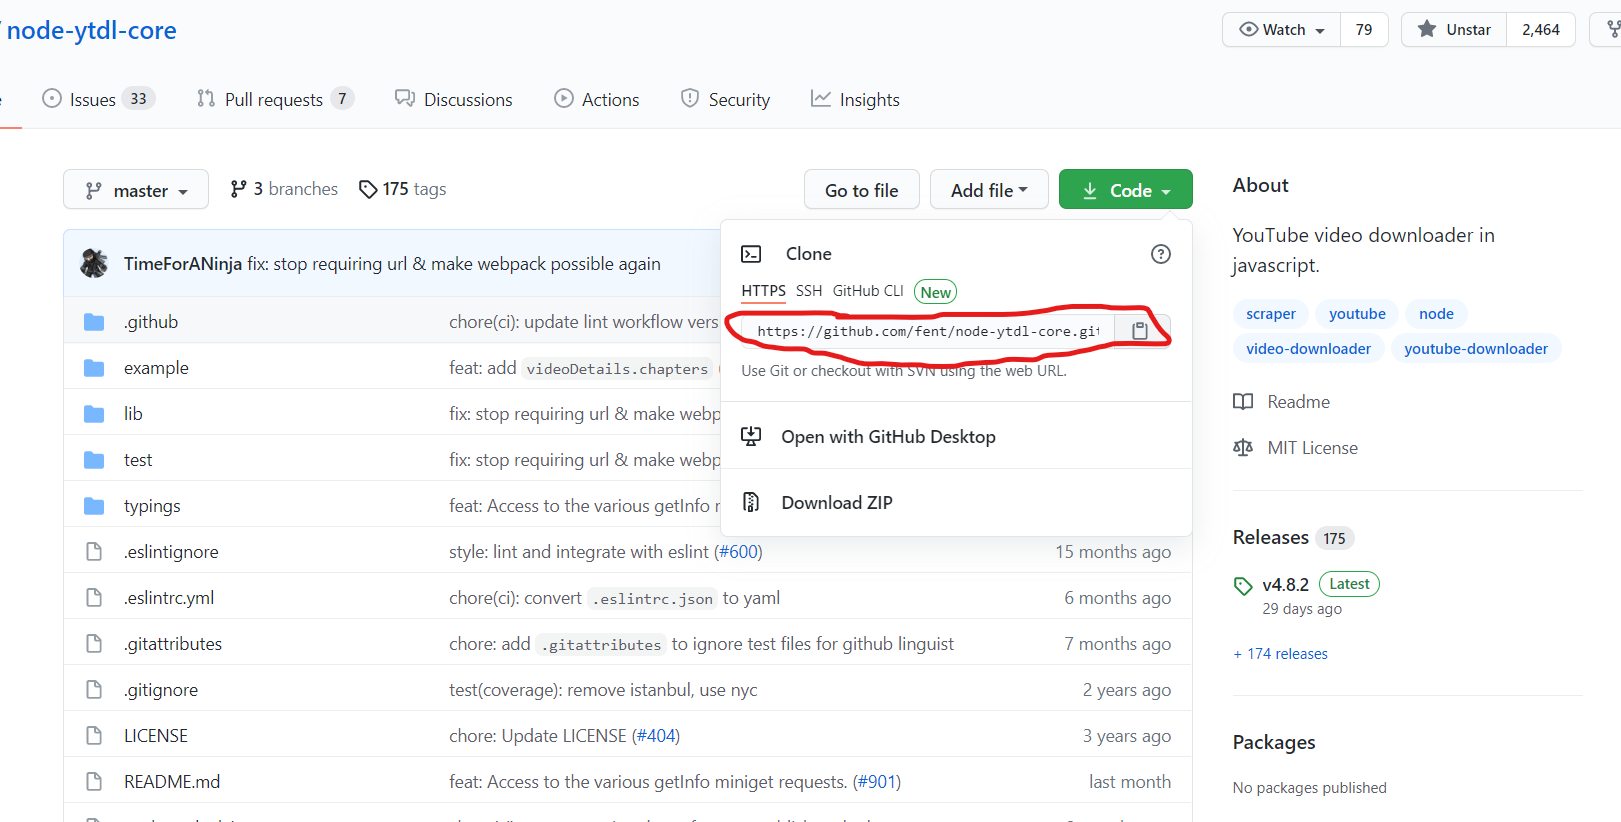This screenshot has height=822, width=1621.
Task: Click the youtube-downloader topic tag
Action: [x=1475, y=349]
